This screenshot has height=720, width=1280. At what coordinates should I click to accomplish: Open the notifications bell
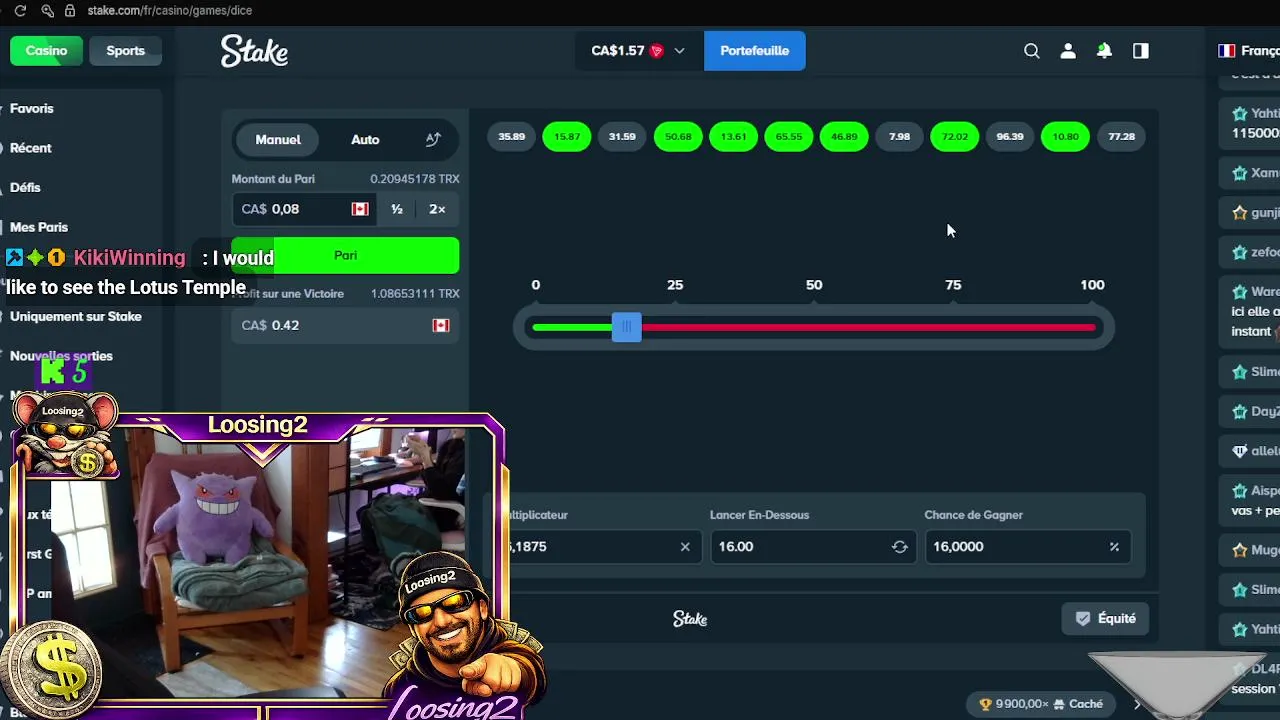[1104, 51]
